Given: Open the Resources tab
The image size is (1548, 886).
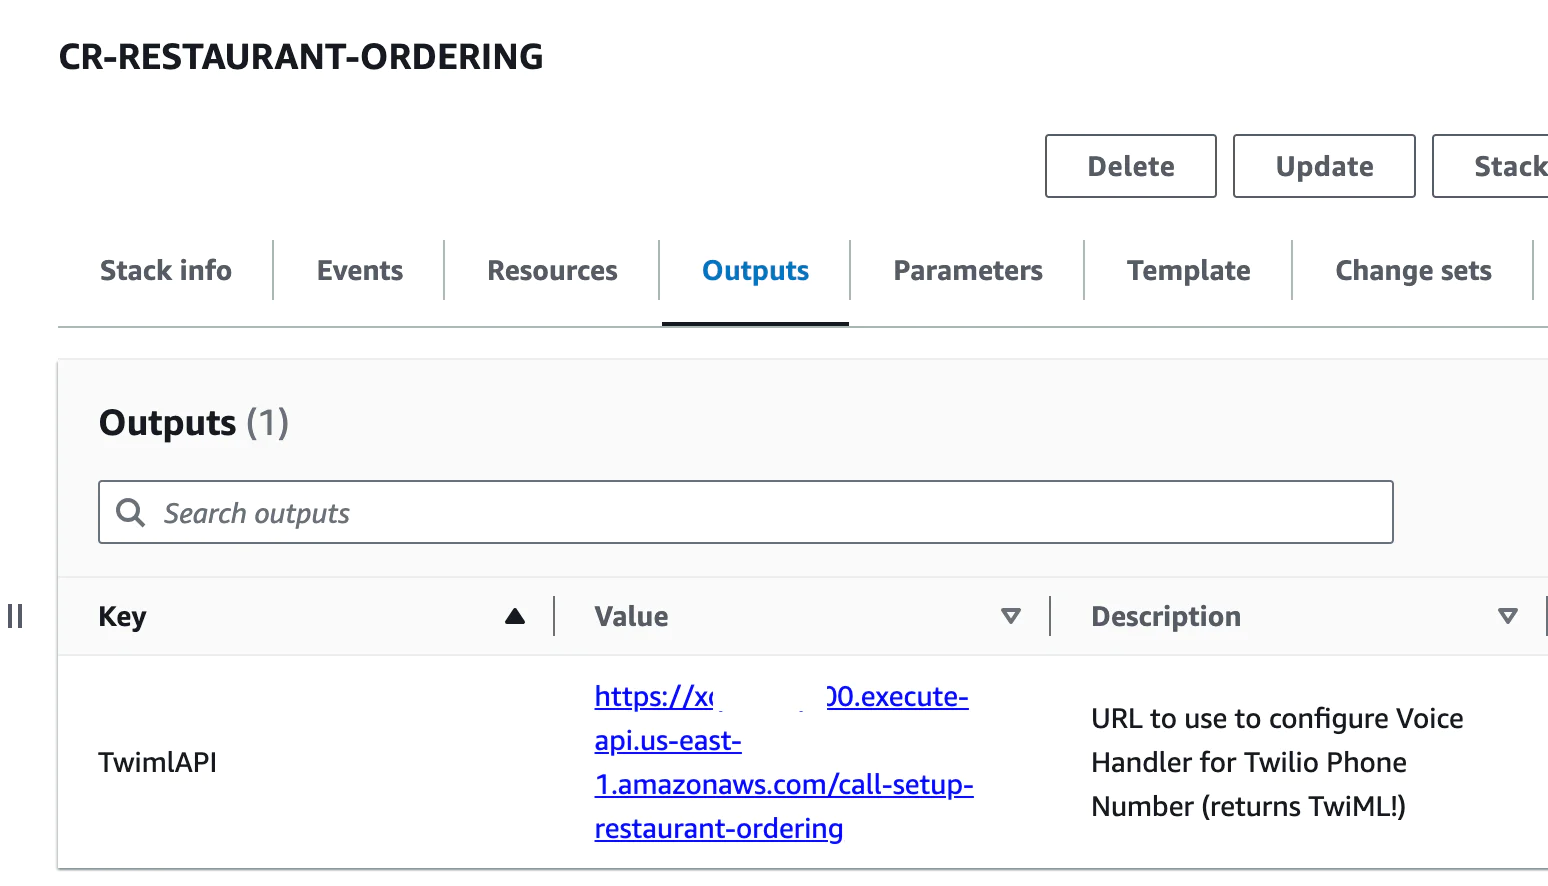Looking at the screenshot, I should tap(552, 271).
